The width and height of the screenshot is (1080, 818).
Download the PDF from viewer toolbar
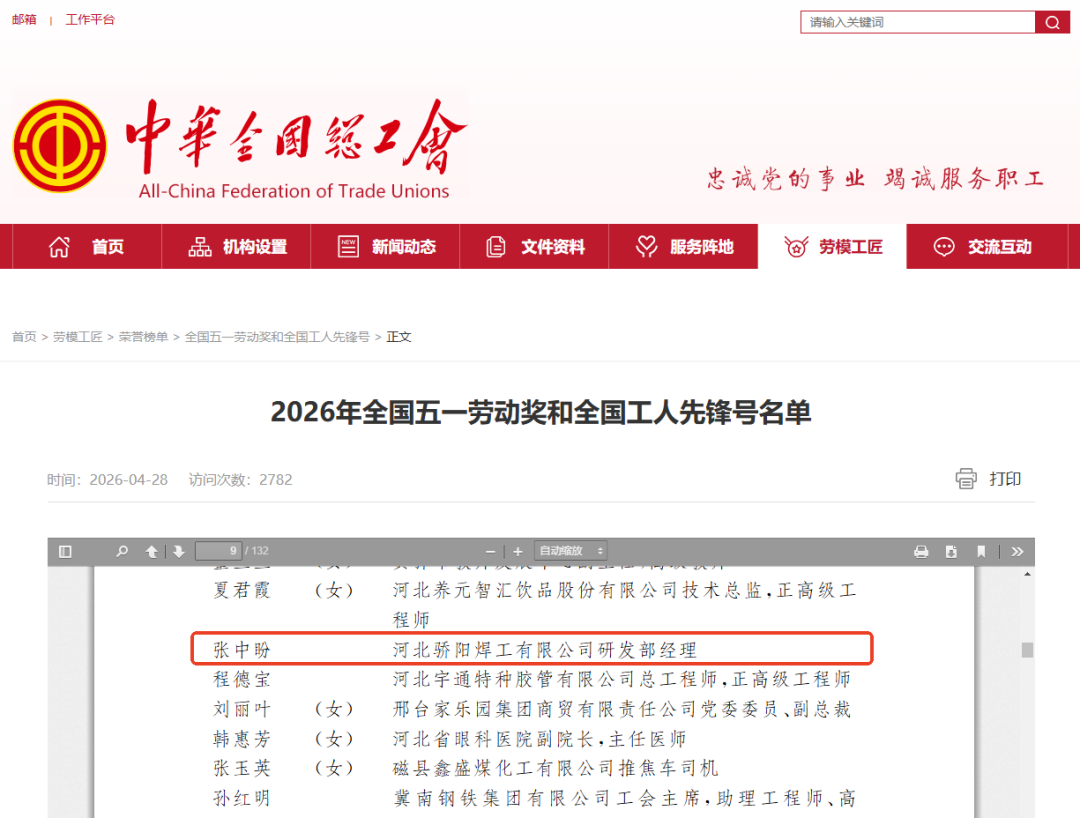pos(951,552)
